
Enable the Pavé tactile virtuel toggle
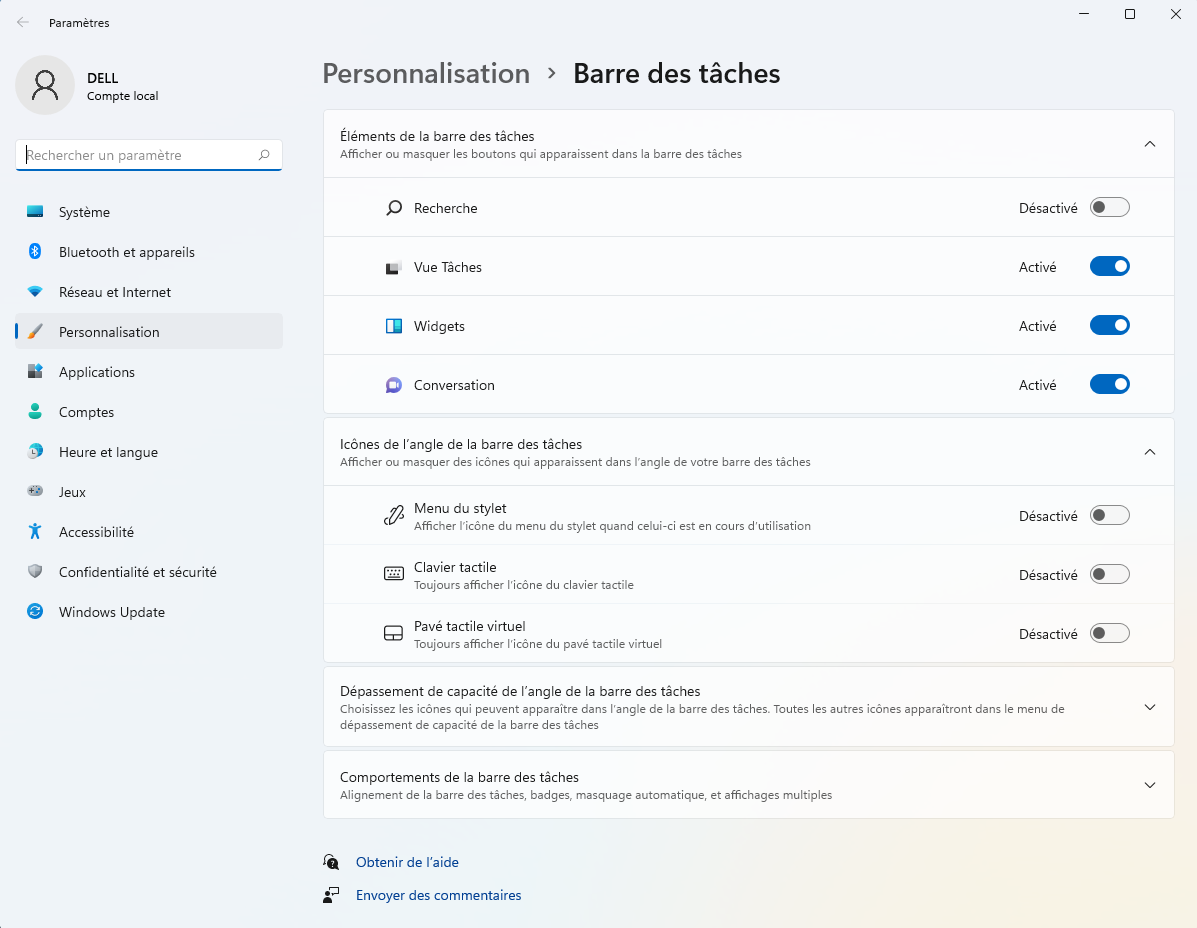click(x=1109, y=633)
